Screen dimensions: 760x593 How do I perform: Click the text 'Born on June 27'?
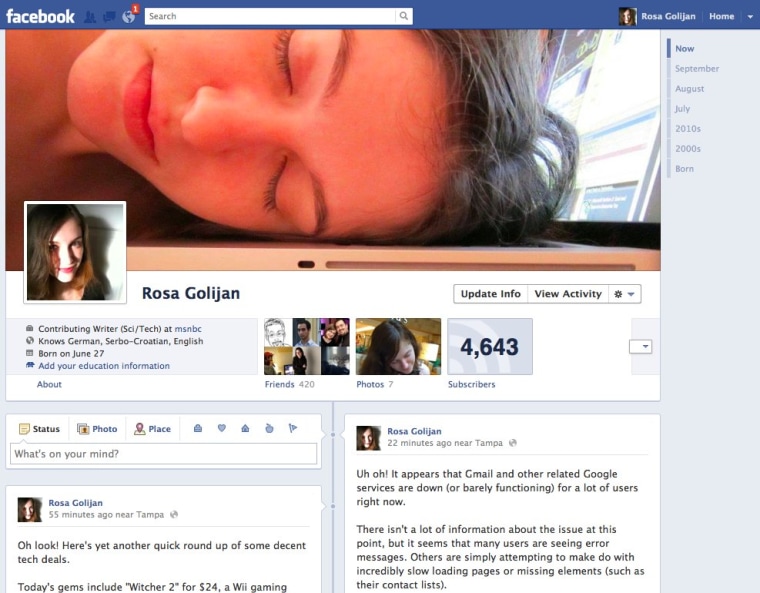click(71, 353)
